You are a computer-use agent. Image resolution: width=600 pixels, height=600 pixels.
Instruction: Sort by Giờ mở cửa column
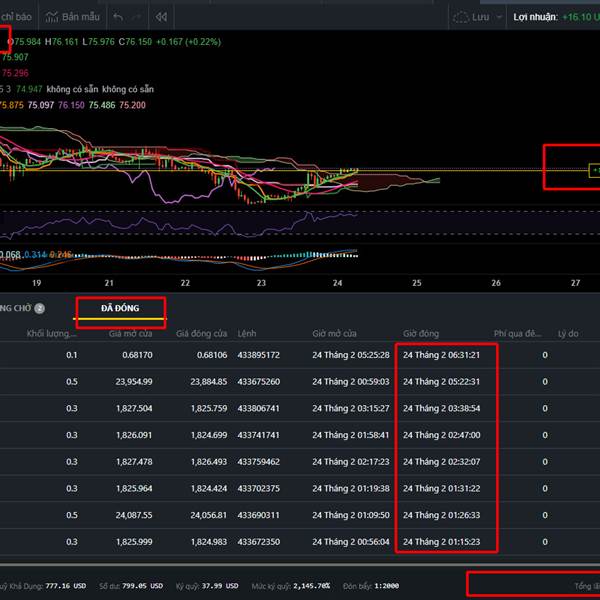(334, 333)
